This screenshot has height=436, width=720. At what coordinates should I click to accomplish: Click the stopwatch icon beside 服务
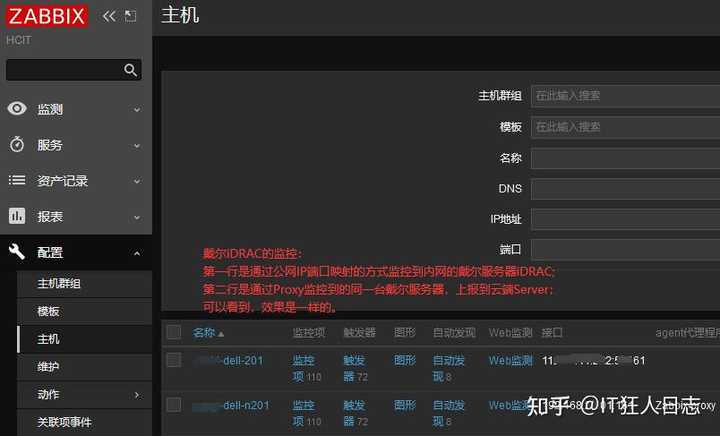coord(17,145)
